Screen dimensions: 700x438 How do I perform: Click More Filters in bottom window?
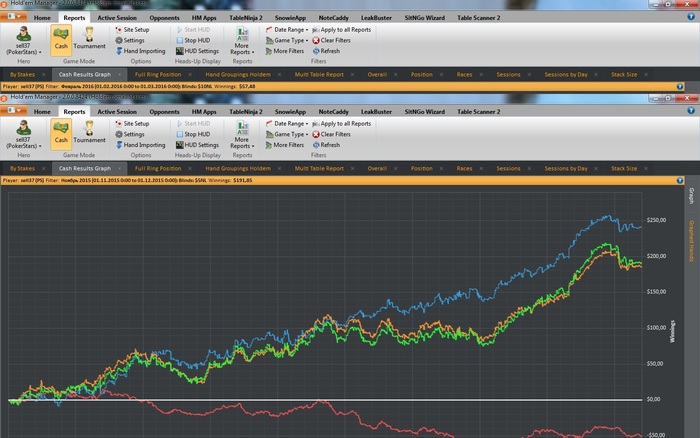284,145
